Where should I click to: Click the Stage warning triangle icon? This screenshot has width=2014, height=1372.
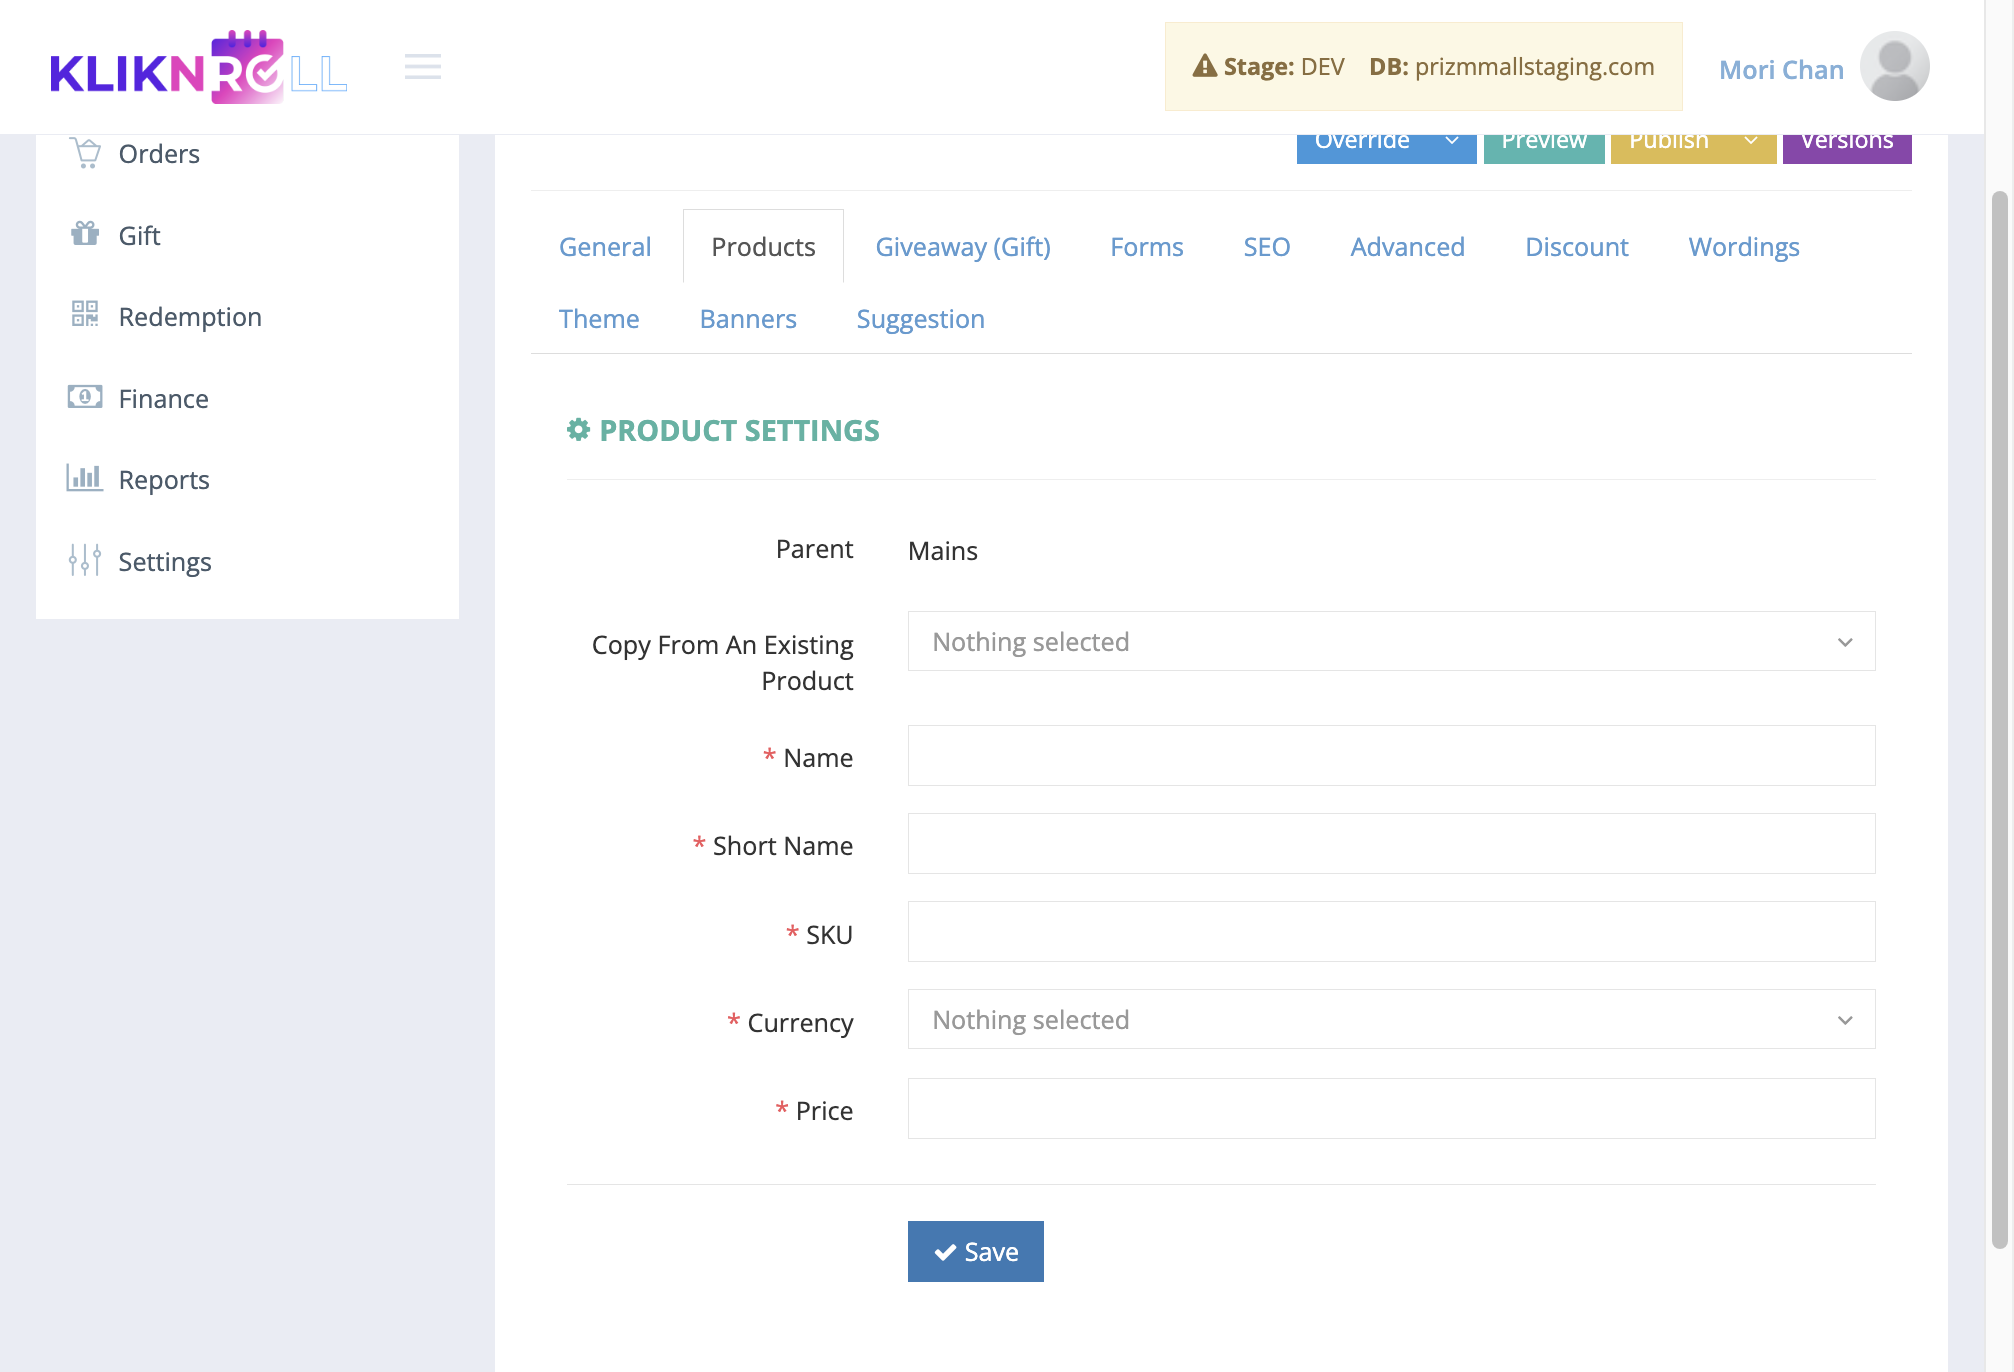point(1204,66)
